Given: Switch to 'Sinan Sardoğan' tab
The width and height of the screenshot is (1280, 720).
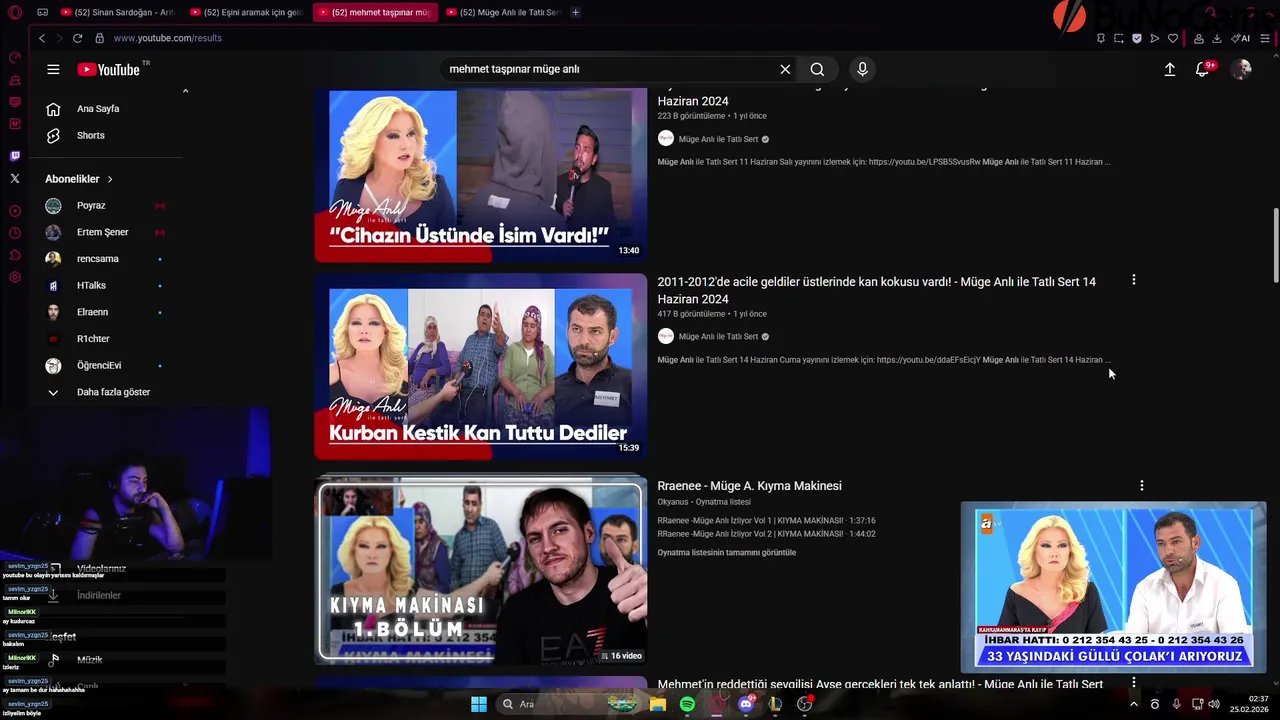Looking at the screenshot, I should point(117,12).
